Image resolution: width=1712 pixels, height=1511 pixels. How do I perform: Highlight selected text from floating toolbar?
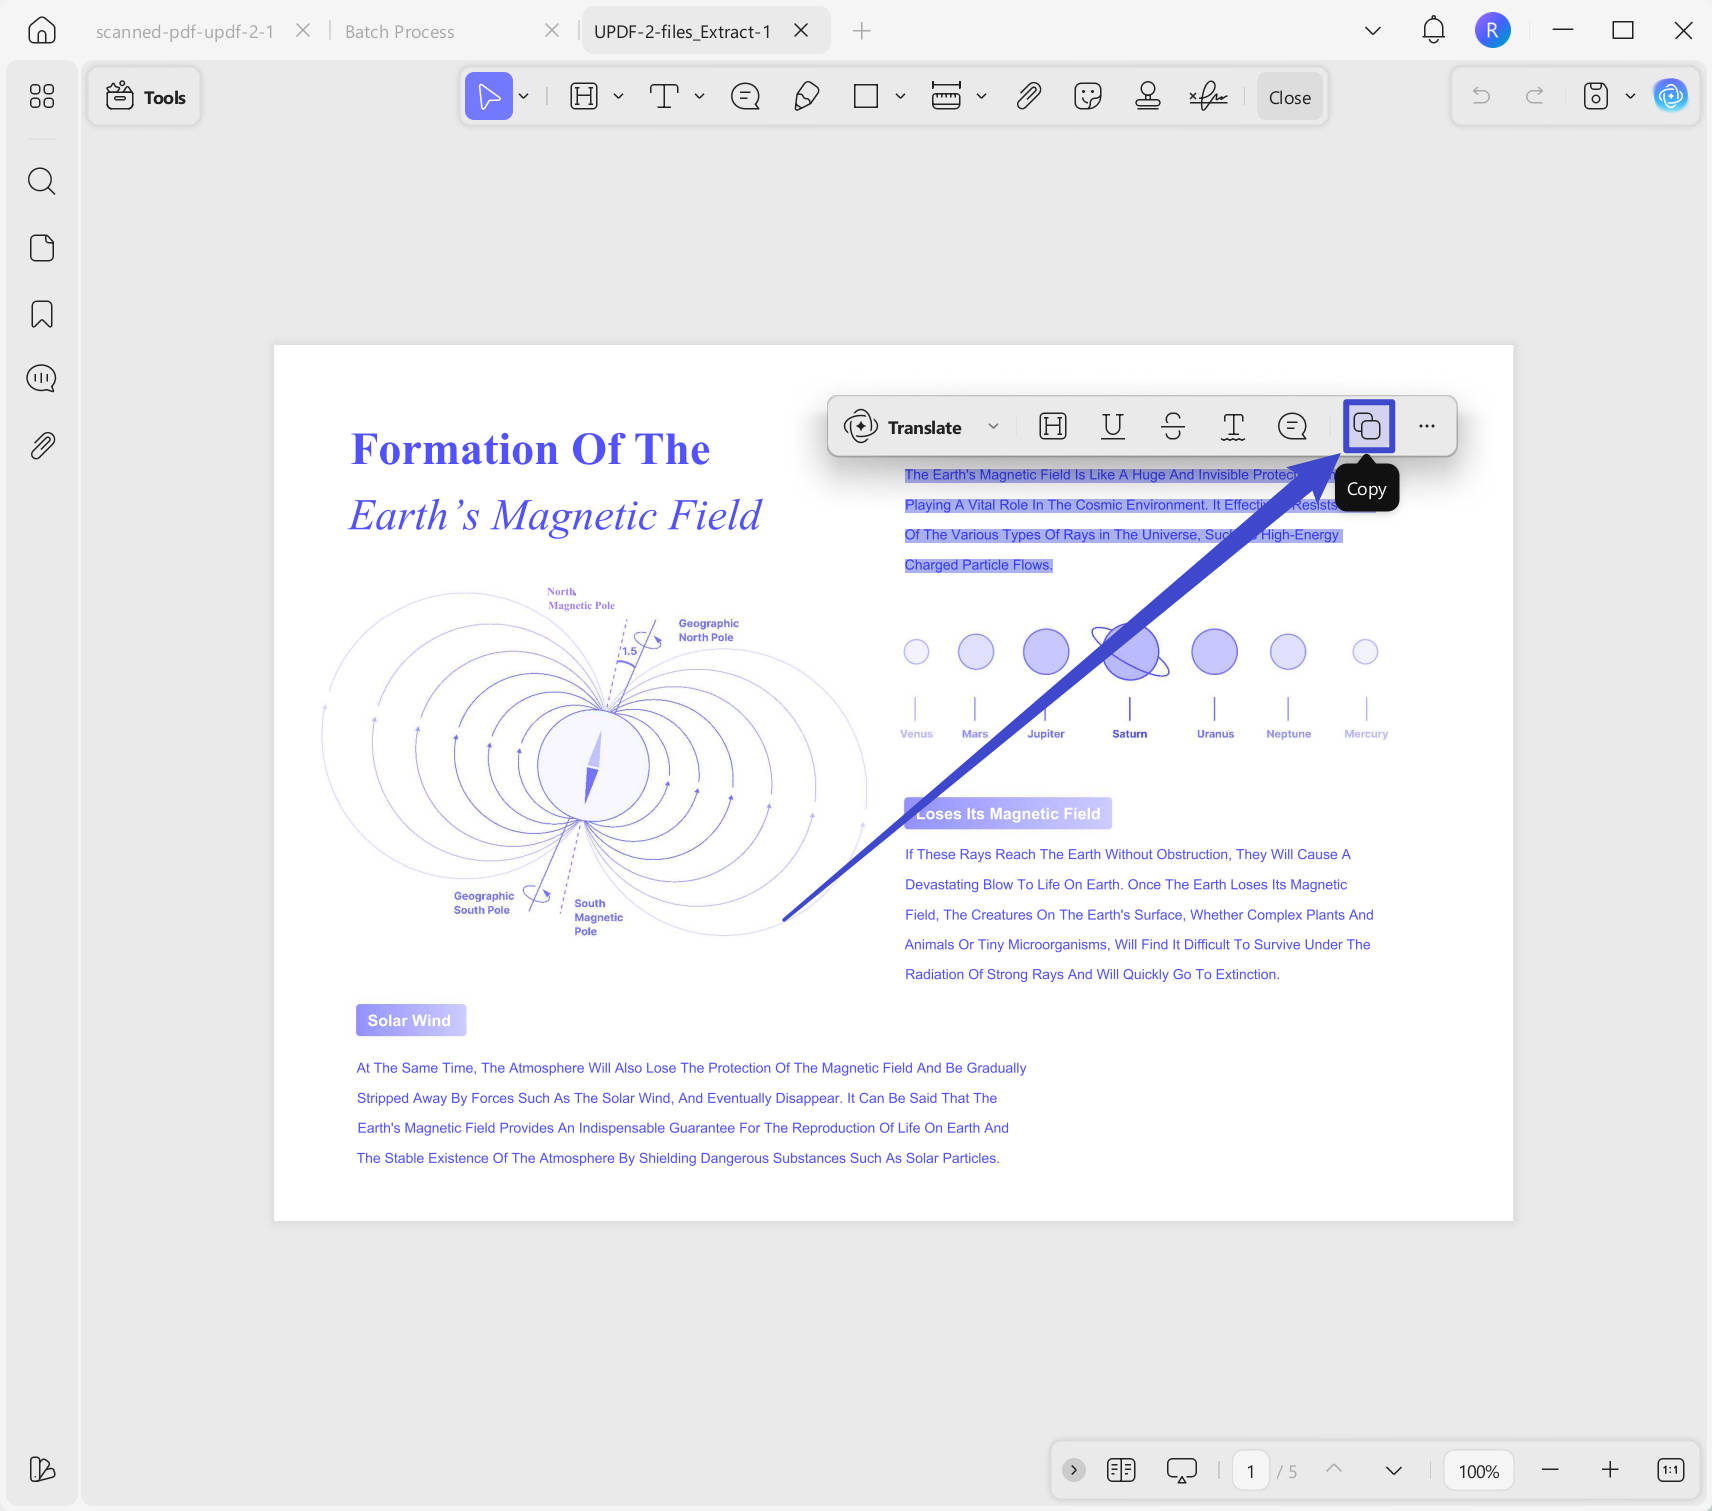[1053, 426]
